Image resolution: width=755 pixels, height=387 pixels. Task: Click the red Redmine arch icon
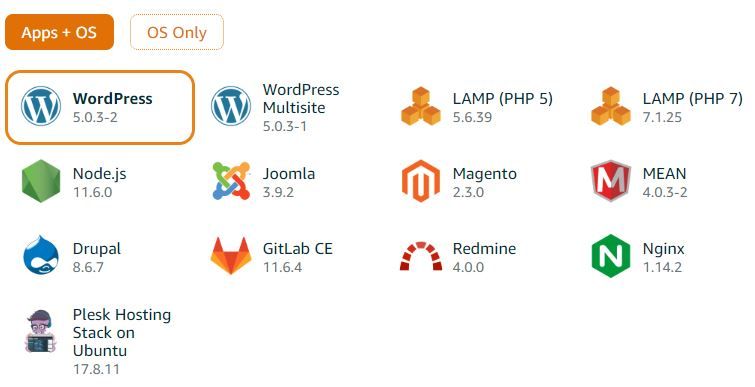[421, 256]
